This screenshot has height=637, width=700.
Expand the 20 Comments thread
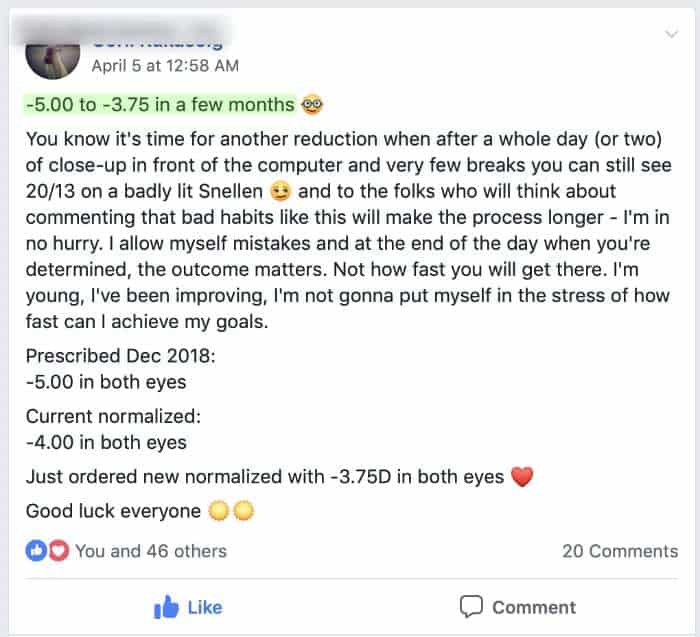620,550
